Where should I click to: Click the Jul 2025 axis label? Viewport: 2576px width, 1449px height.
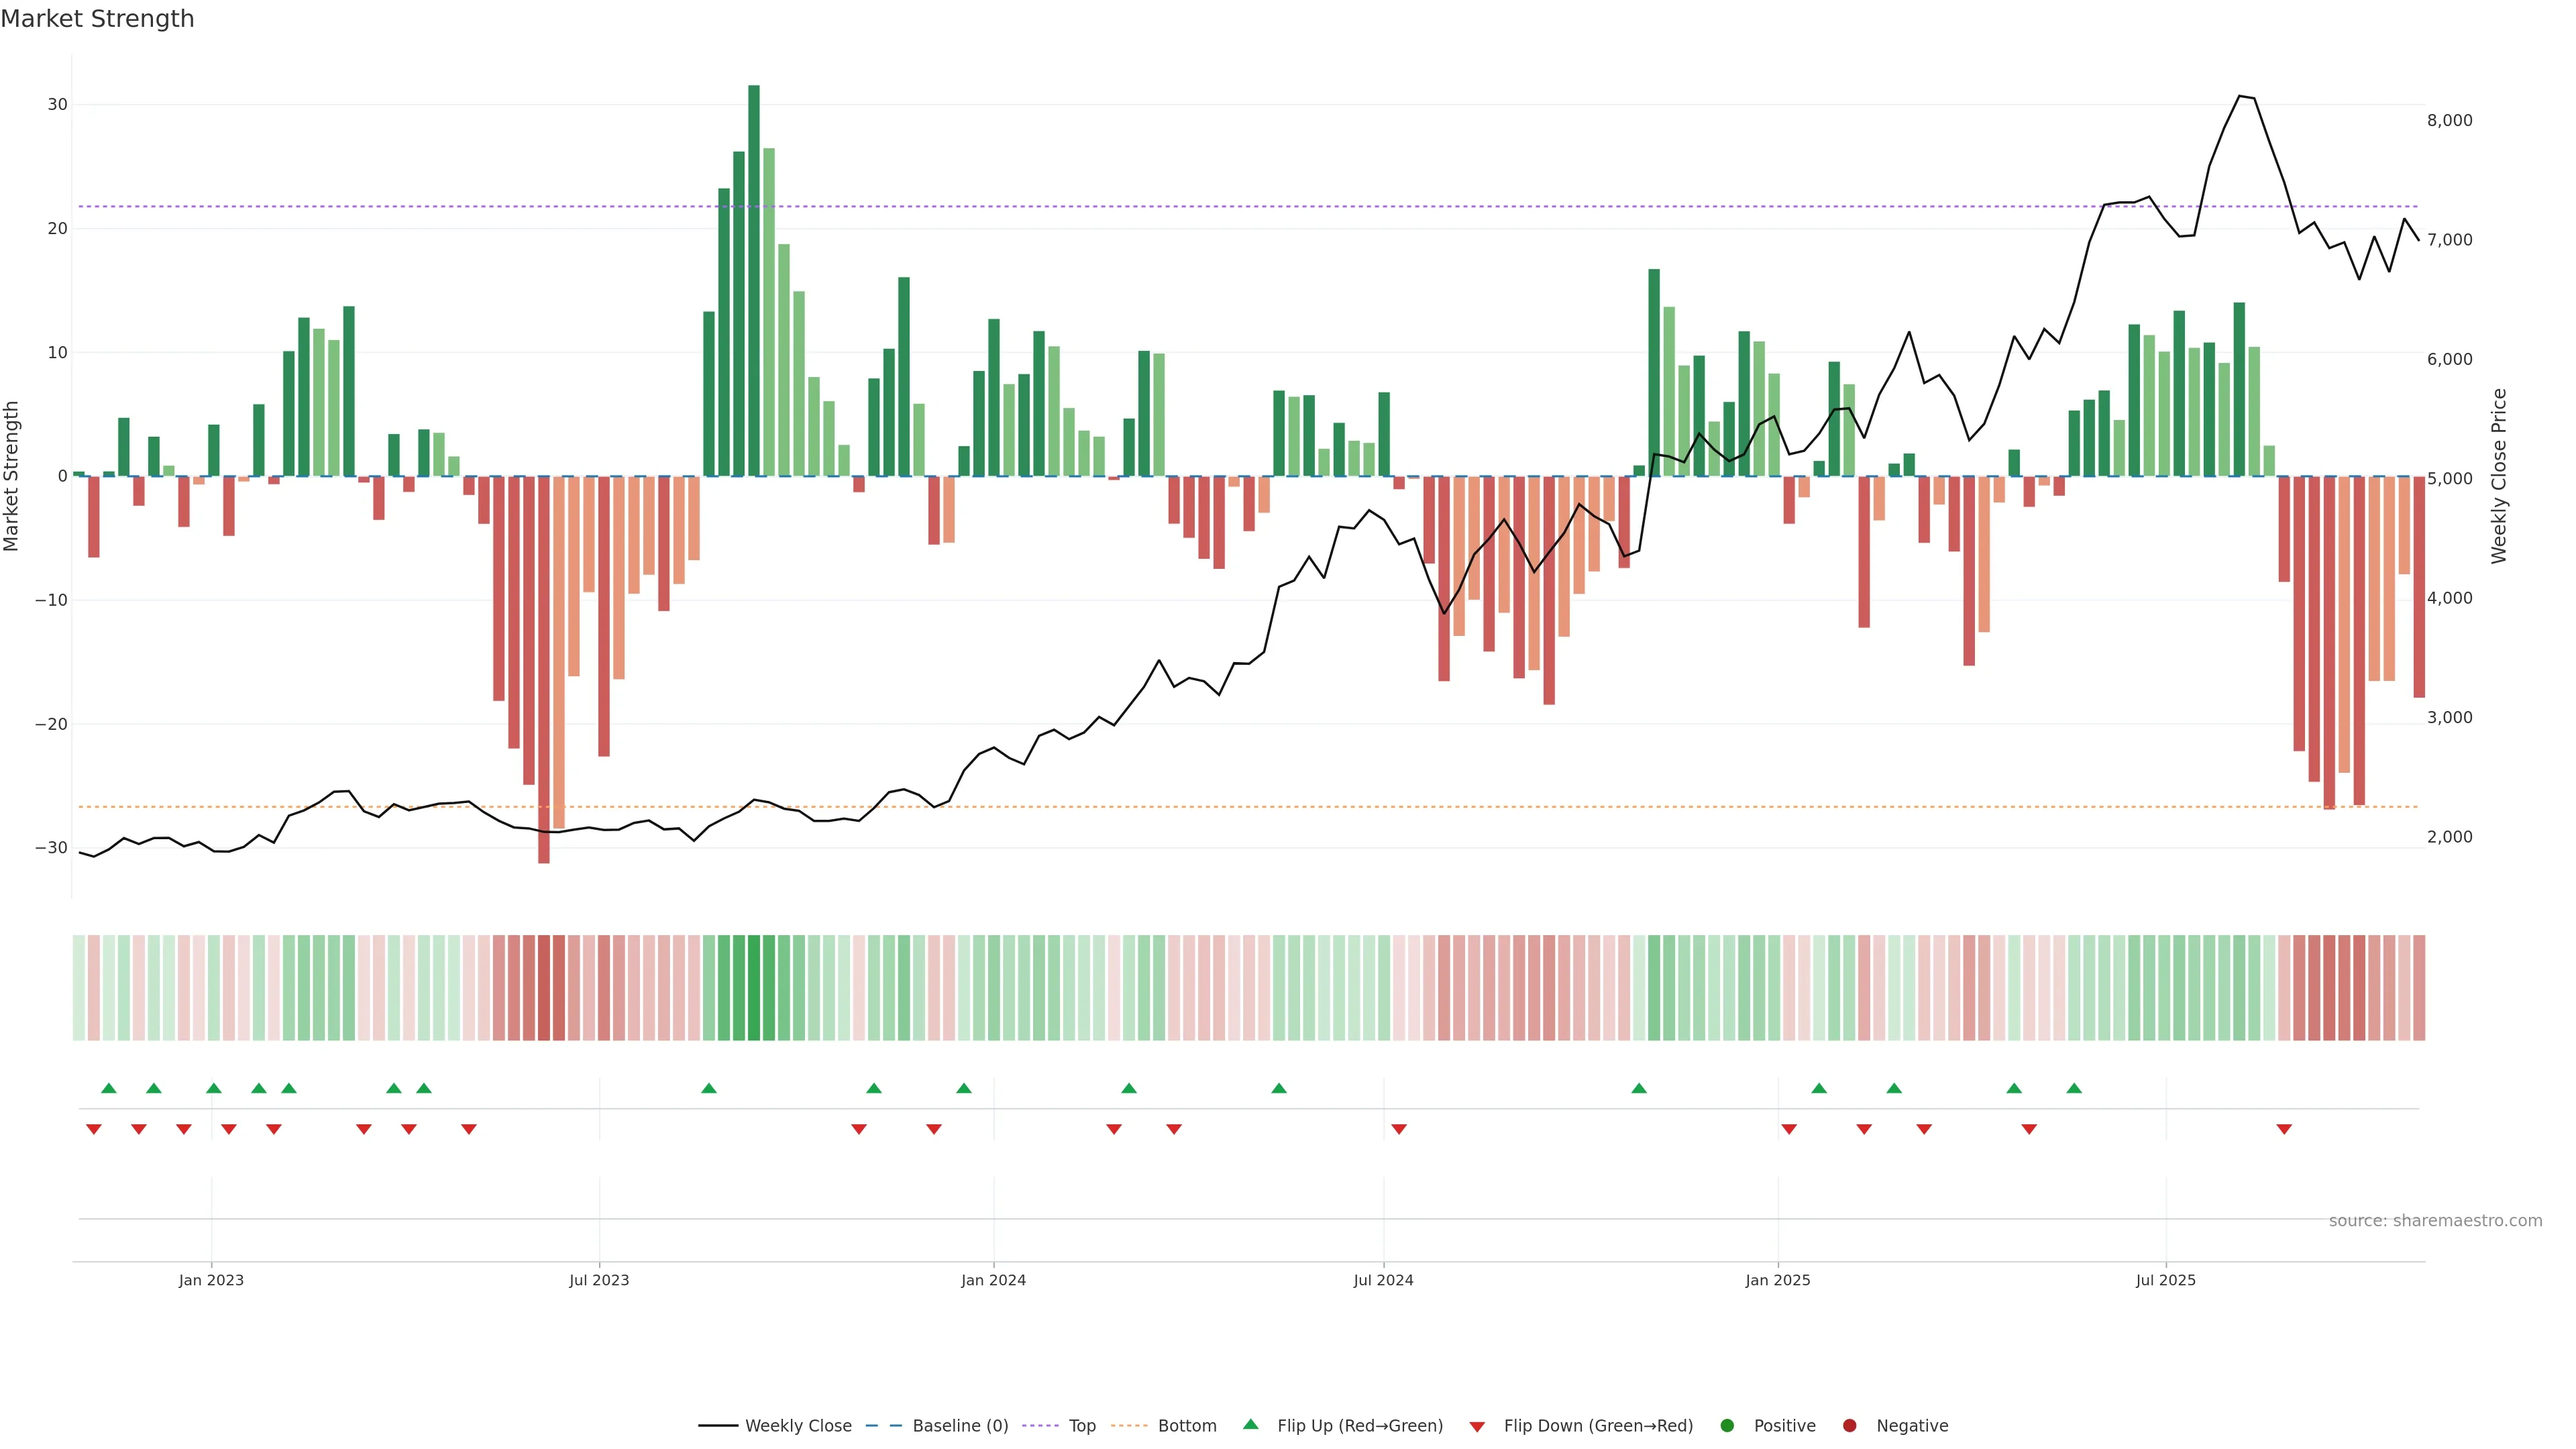[x=2165, y=1280]
